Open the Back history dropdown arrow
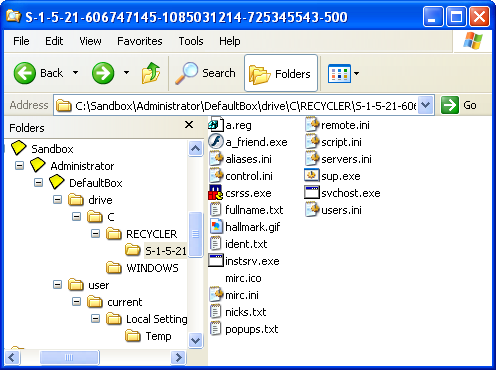This screenshot has height=370, width=496. tap(76, 73)
